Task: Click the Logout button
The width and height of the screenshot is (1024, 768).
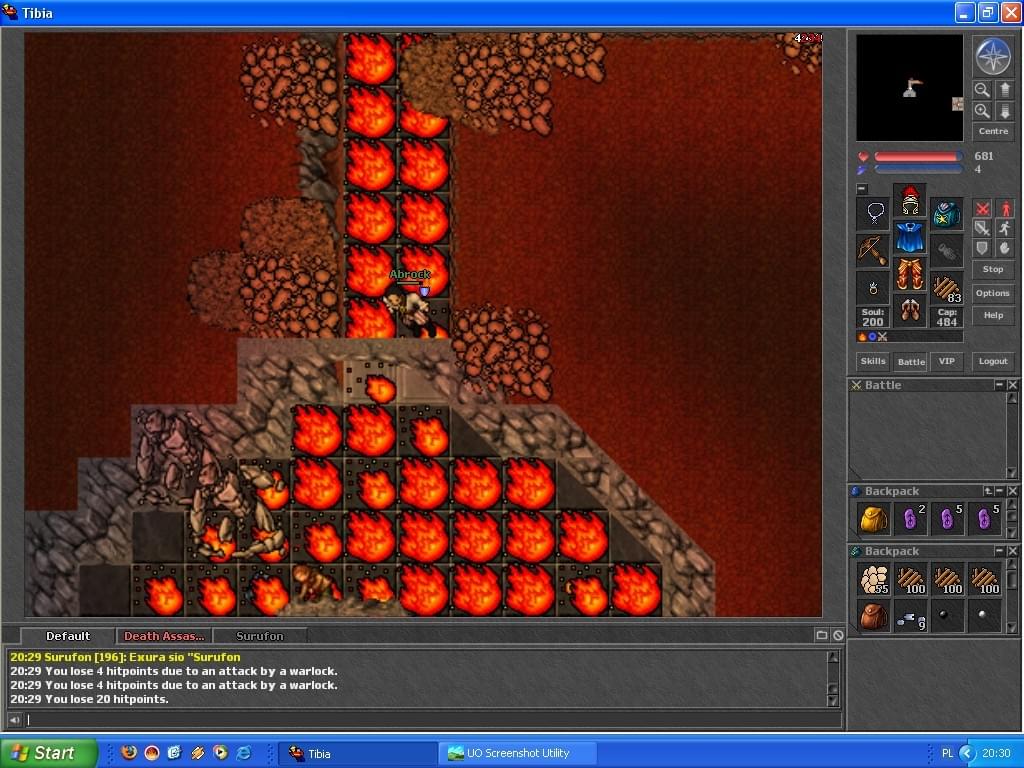Action: click(992, 362)
